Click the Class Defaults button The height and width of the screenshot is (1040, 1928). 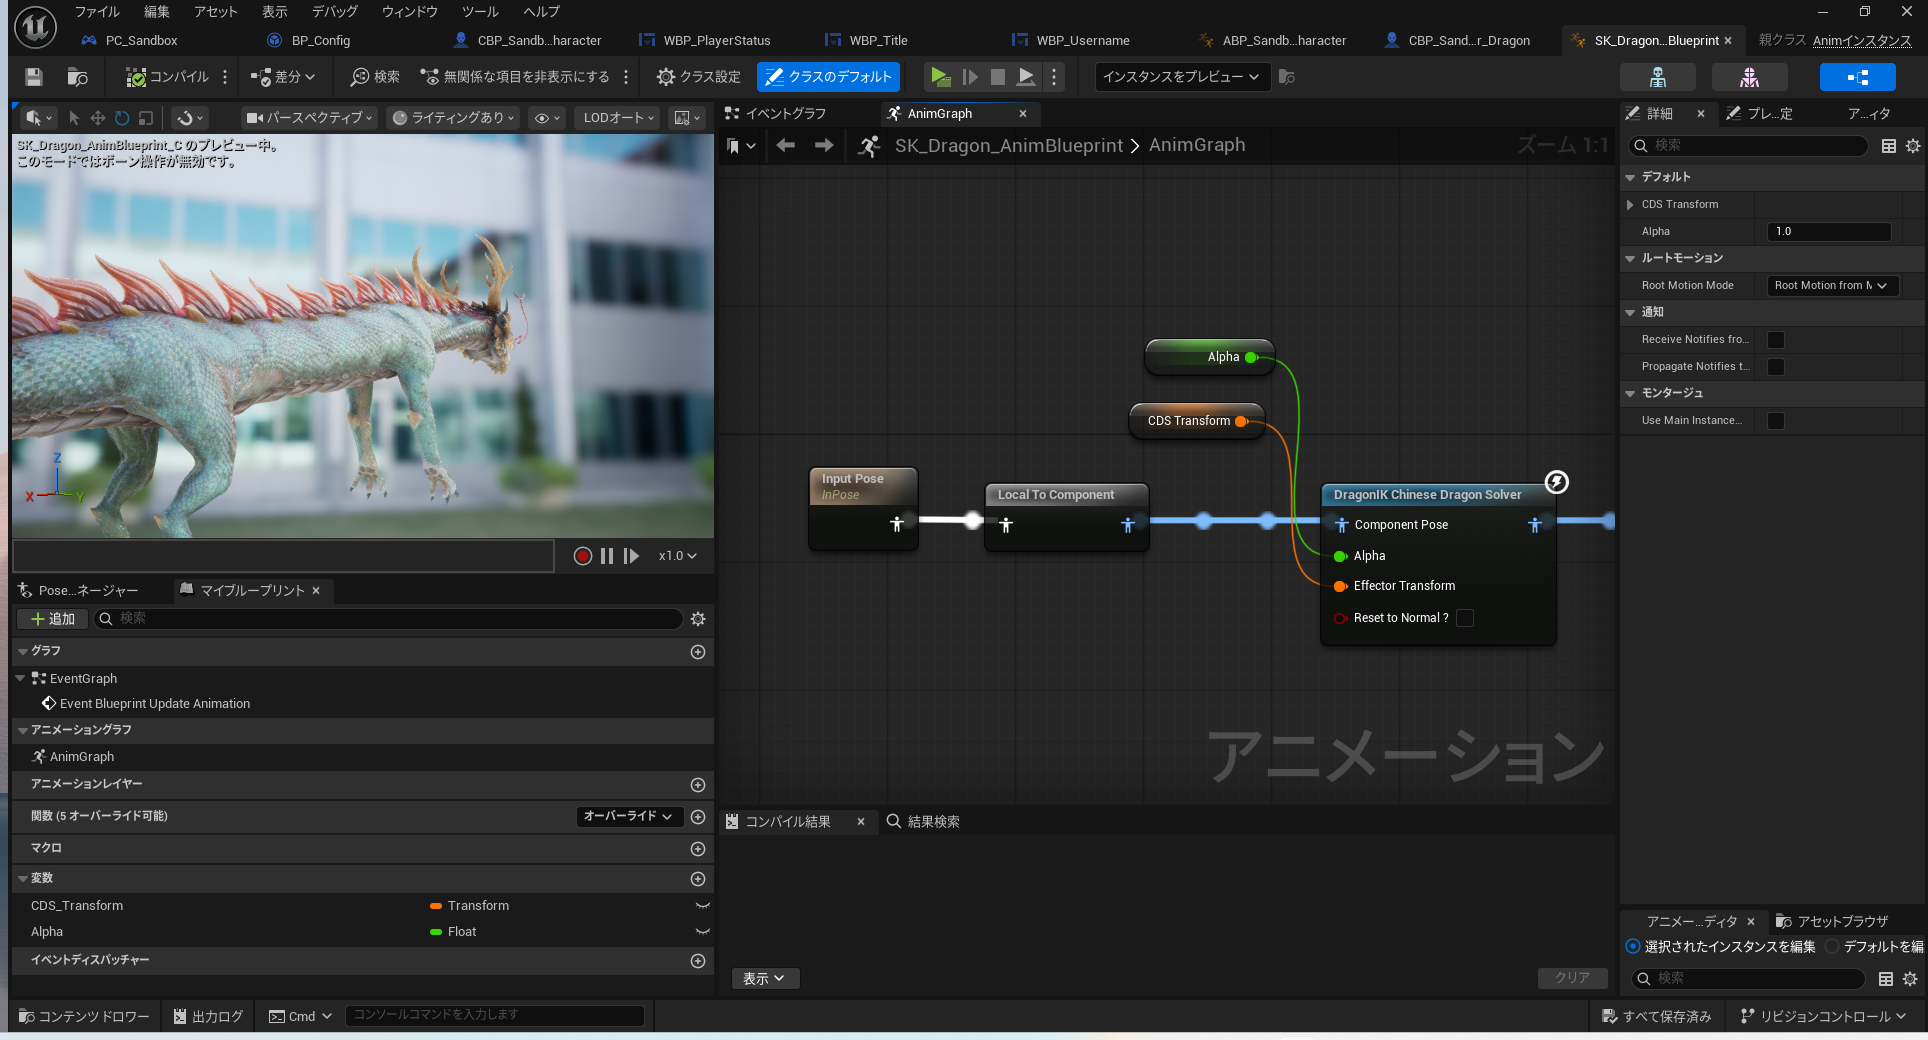tap(828, 77)
